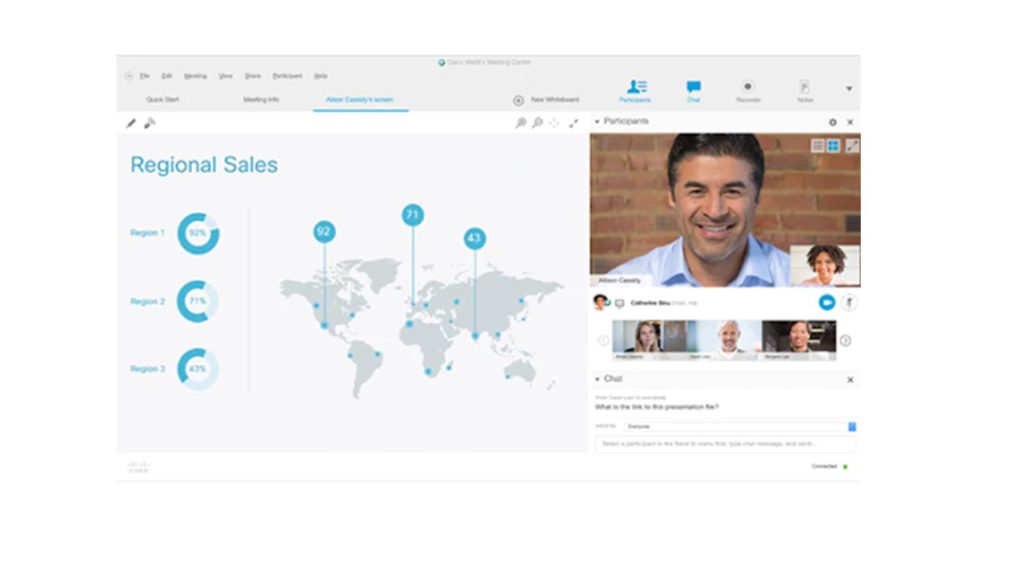Screen dimensions: 1024x576
Task: Click the 43 map pin marker
Action: click(x=475, y=238)
